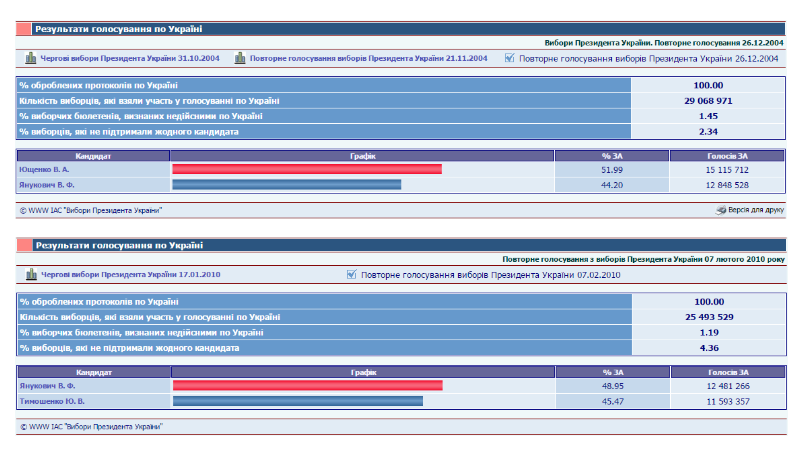The height and width of the screenshot is (451, 799).
Task: Click Версія для друку link
Action: click(756, 210)
